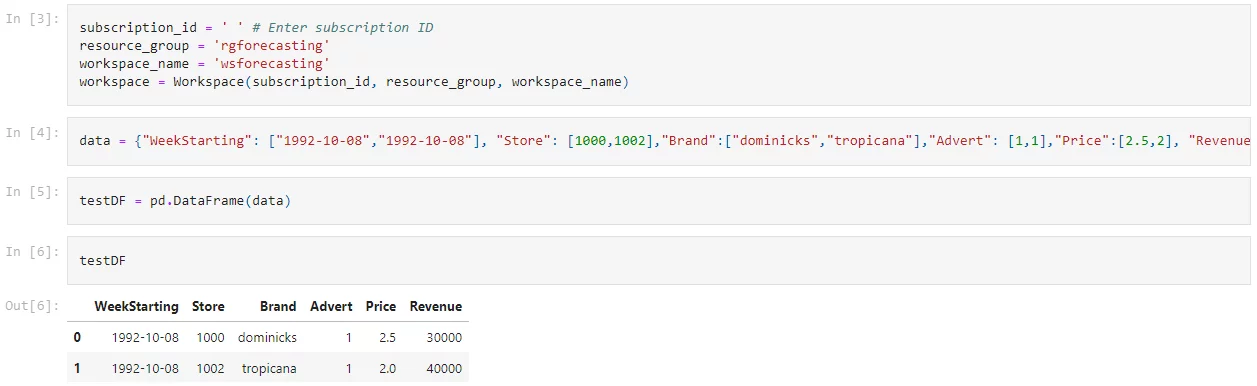The image size is (1257, 386).
Task: Select the In [4] prompt label
Action: click(33, 132)
